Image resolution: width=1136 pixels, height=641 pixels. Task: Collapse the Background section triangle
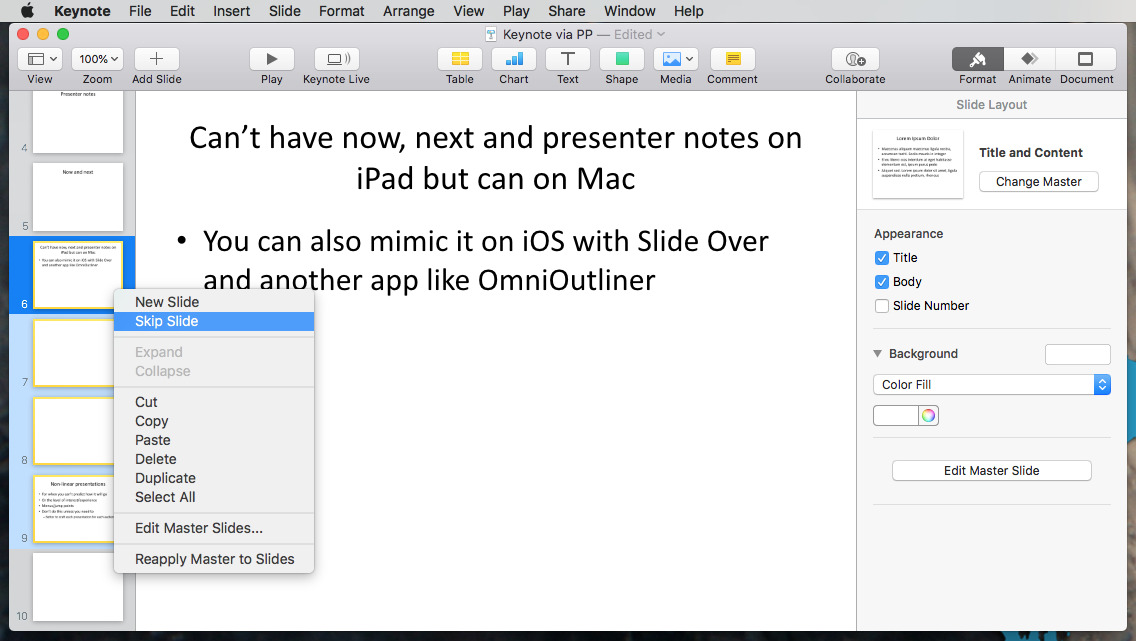coord(877,353)
